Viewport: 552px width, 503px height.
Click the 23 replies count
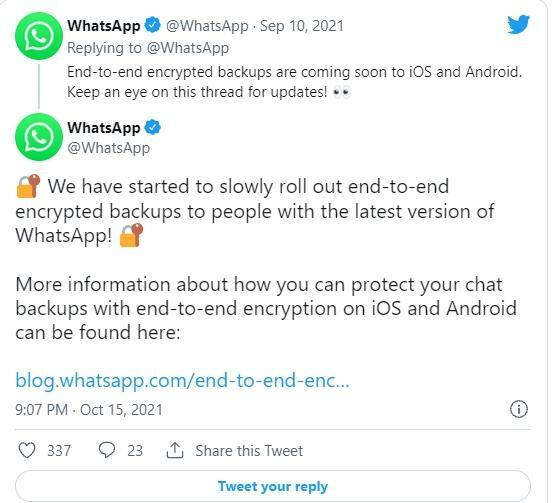(135, 451)
